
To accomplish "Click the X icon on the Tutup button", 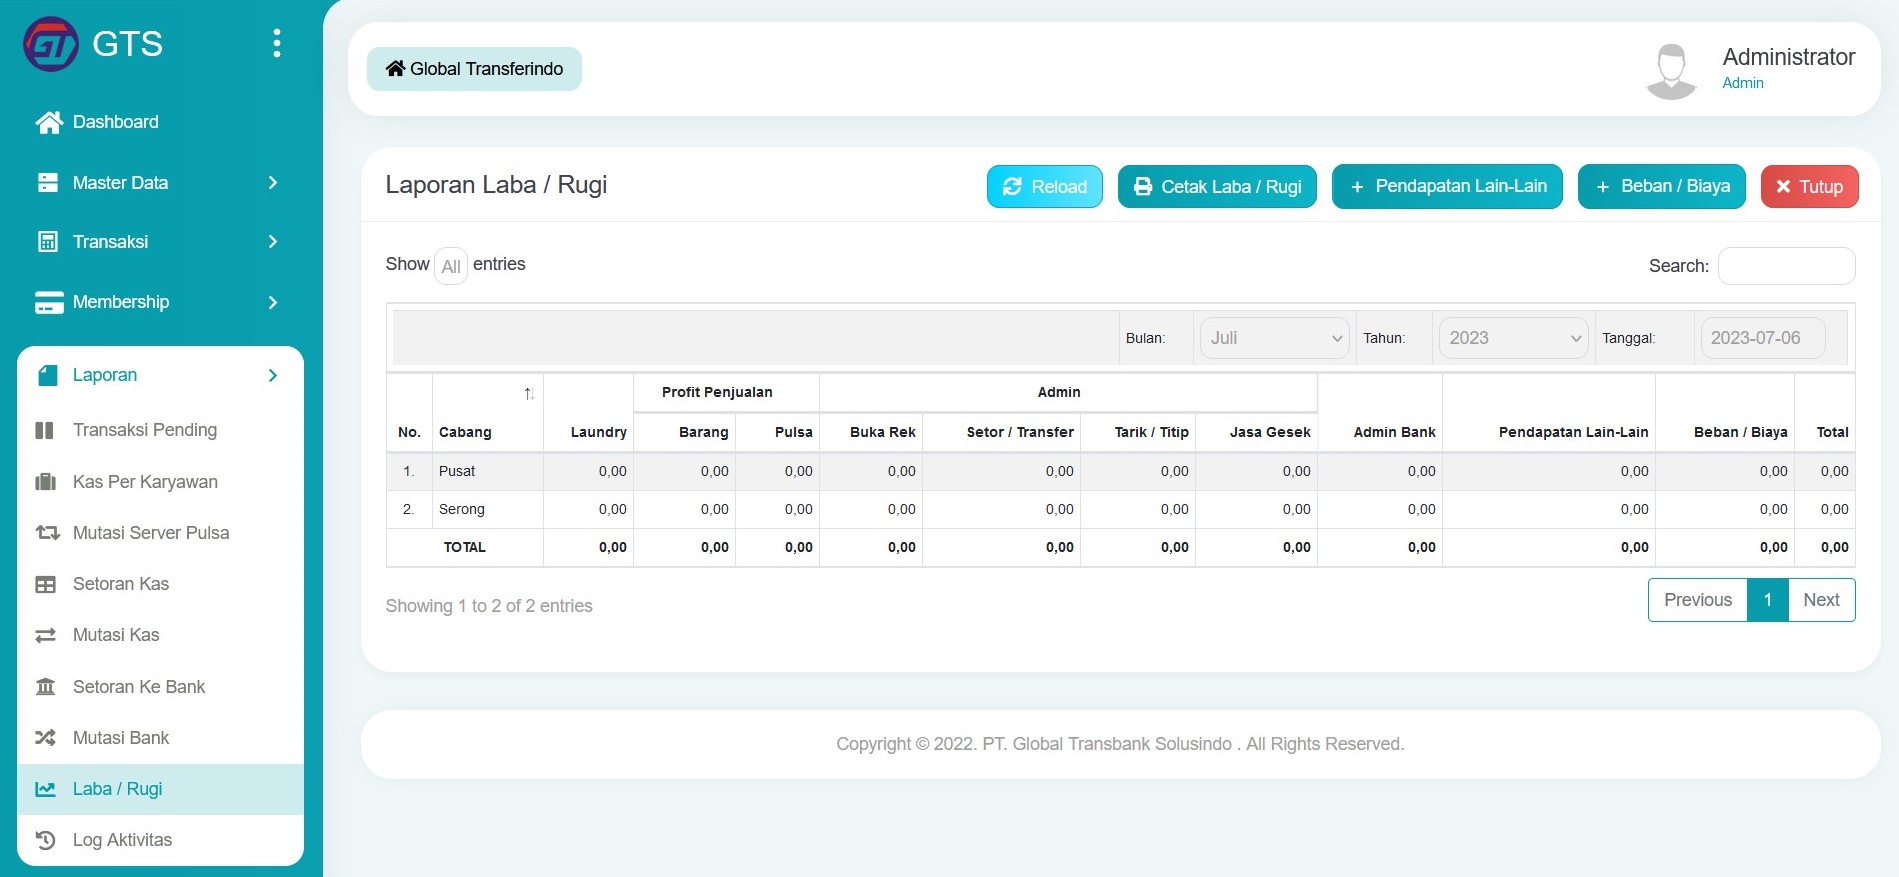I will pyautogui.click(x=1783, y=187).
